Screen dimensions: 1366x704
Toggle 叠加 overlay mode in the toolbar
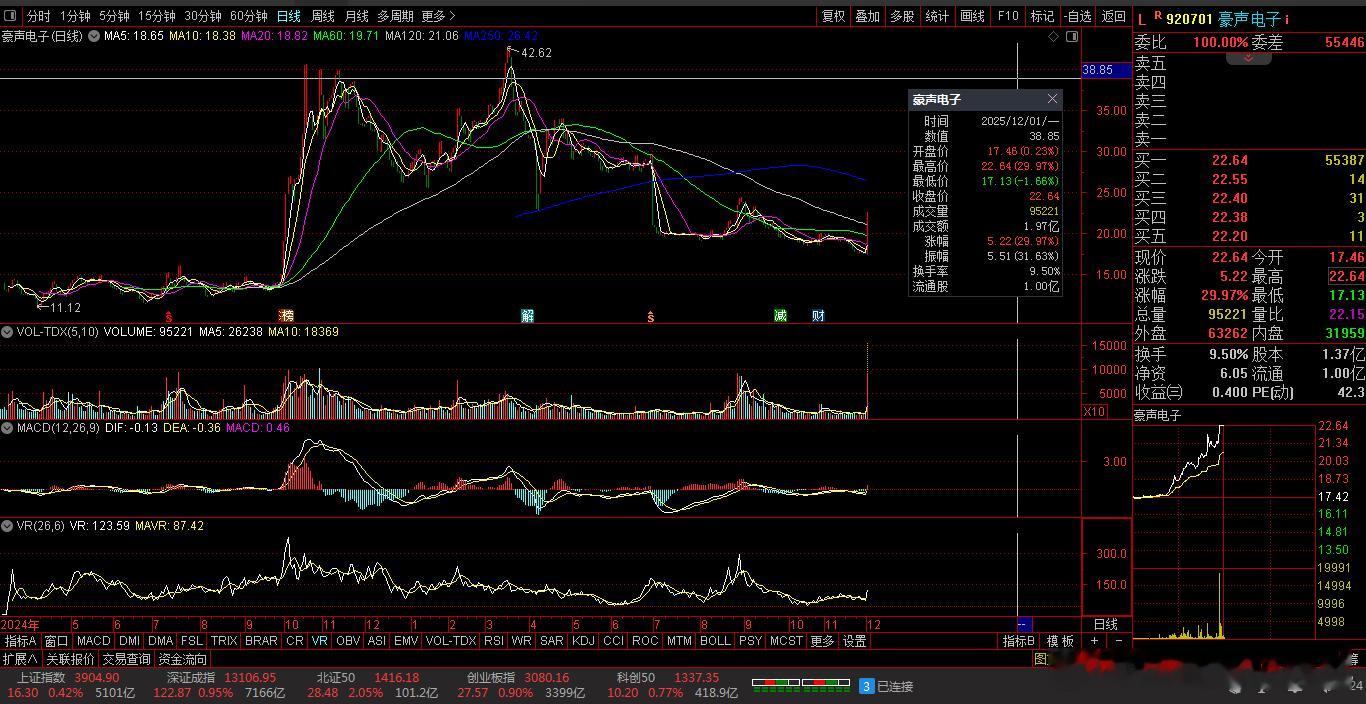(867, 16)
